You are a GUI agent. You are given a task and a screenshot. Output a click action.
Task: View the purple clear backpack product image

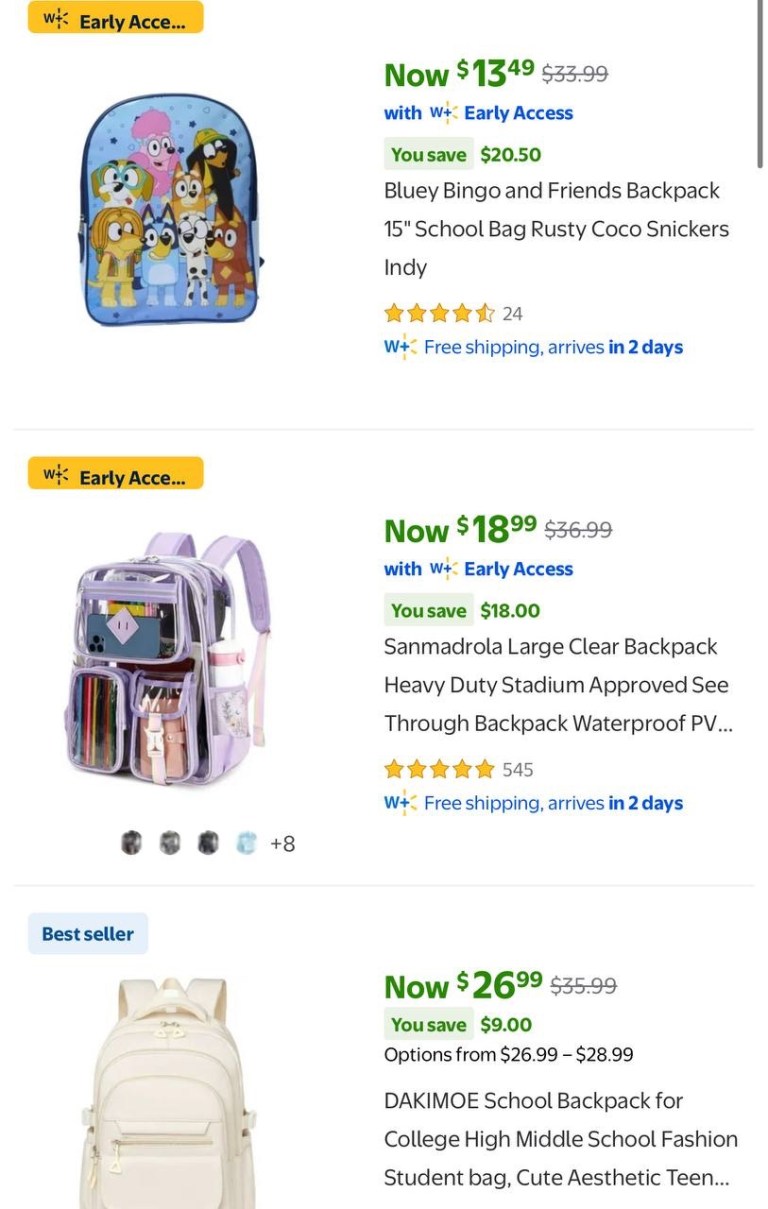pyautogui.click(x=170, y=660)
